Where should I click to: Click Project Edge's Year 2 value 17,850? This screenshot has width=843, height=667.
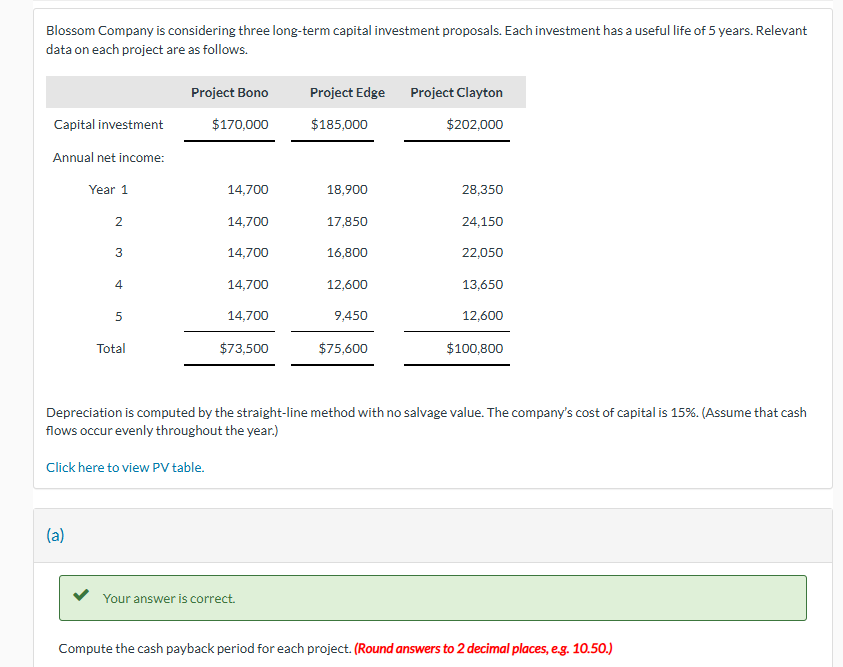pos(347,221)
